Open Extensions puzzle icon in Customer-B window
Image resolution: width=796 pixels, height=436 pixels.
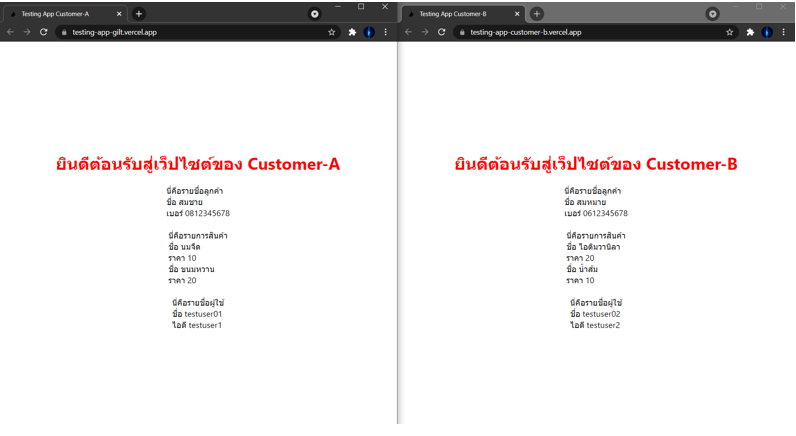750,32
